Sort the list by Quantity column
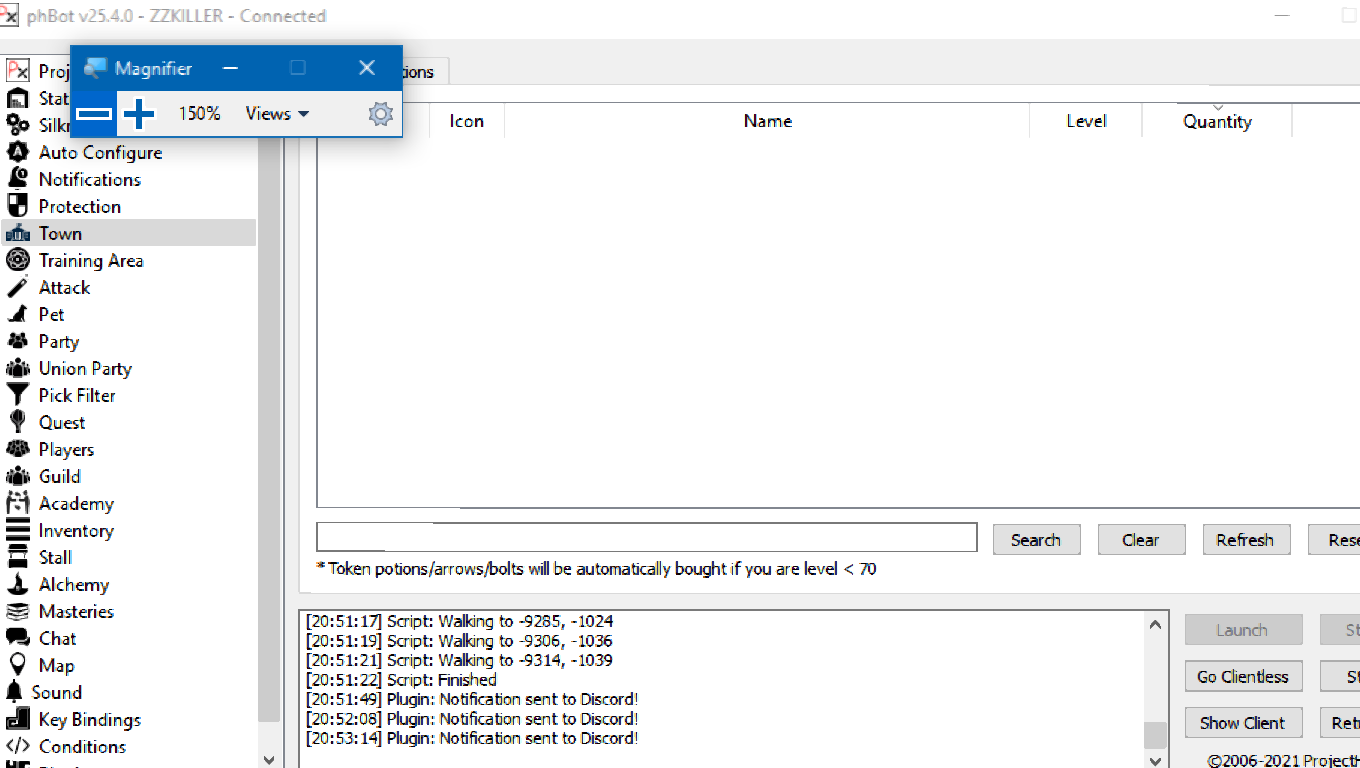 coord(1217,121)
